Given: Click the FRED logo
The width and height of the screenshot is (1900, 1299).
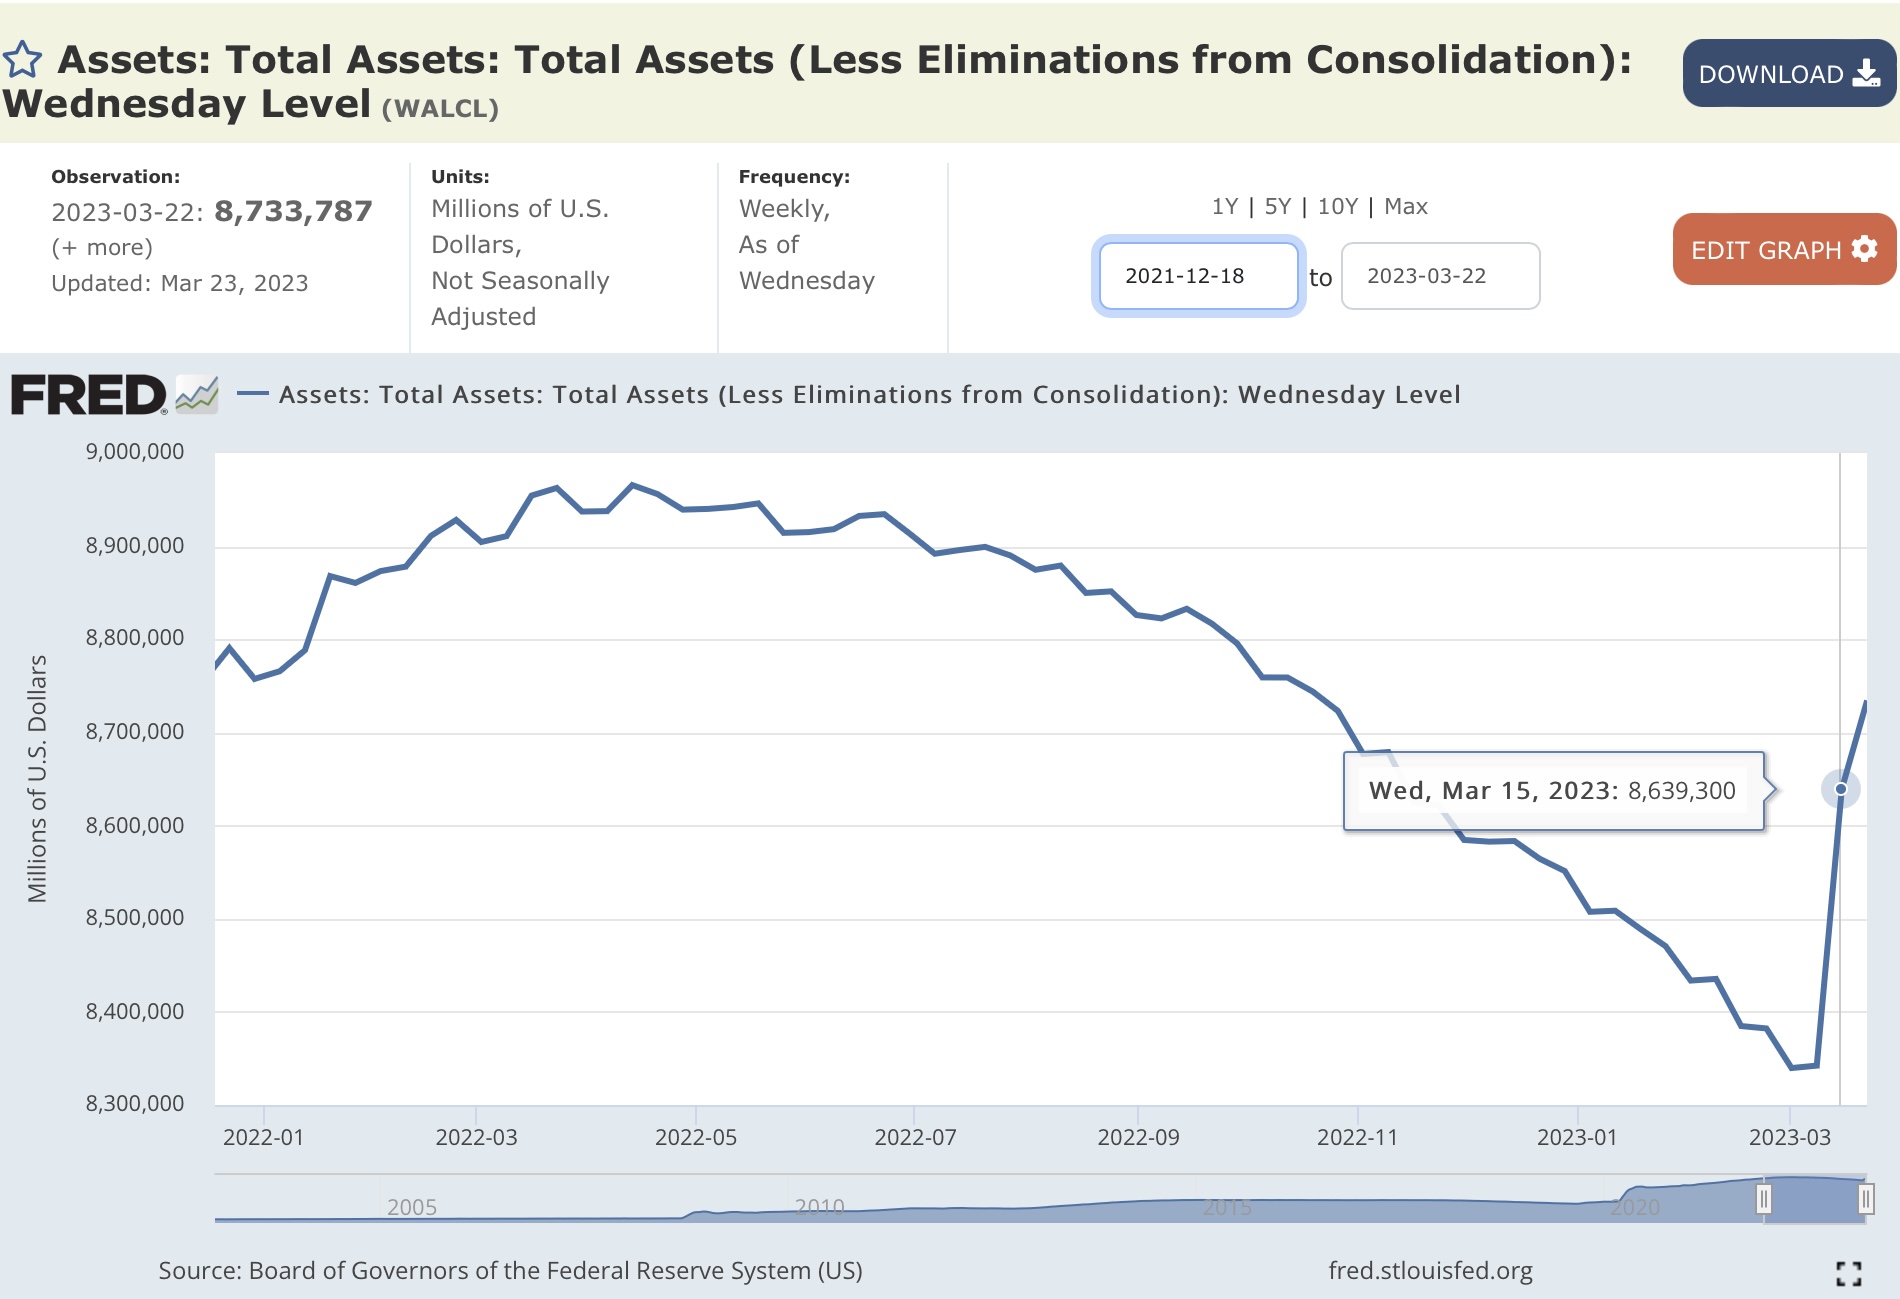Looking at the screenshot, I should (88, 395).
